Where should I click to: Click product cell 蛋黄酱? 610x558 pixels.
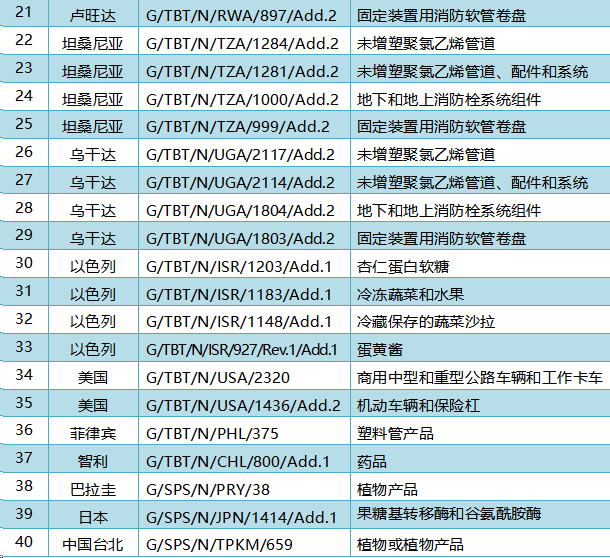[480, 347]
